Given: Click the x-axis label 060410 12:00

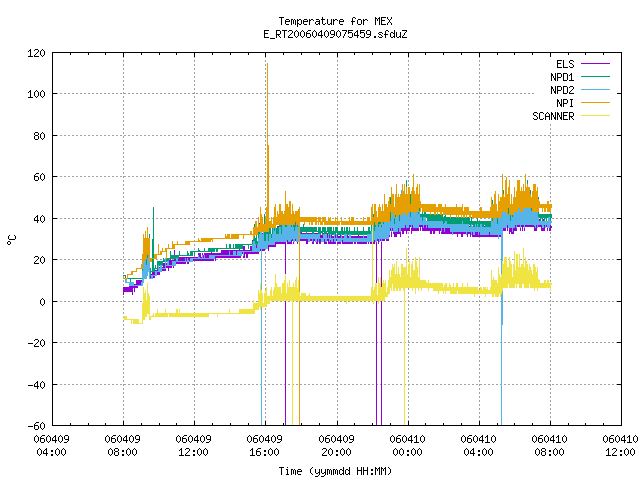Looking at the screenshot, I should [620, 446].
